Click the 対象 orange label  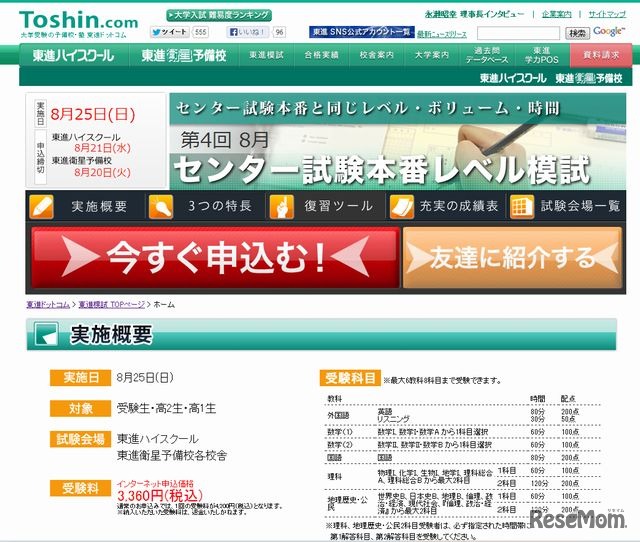(80, 409)
